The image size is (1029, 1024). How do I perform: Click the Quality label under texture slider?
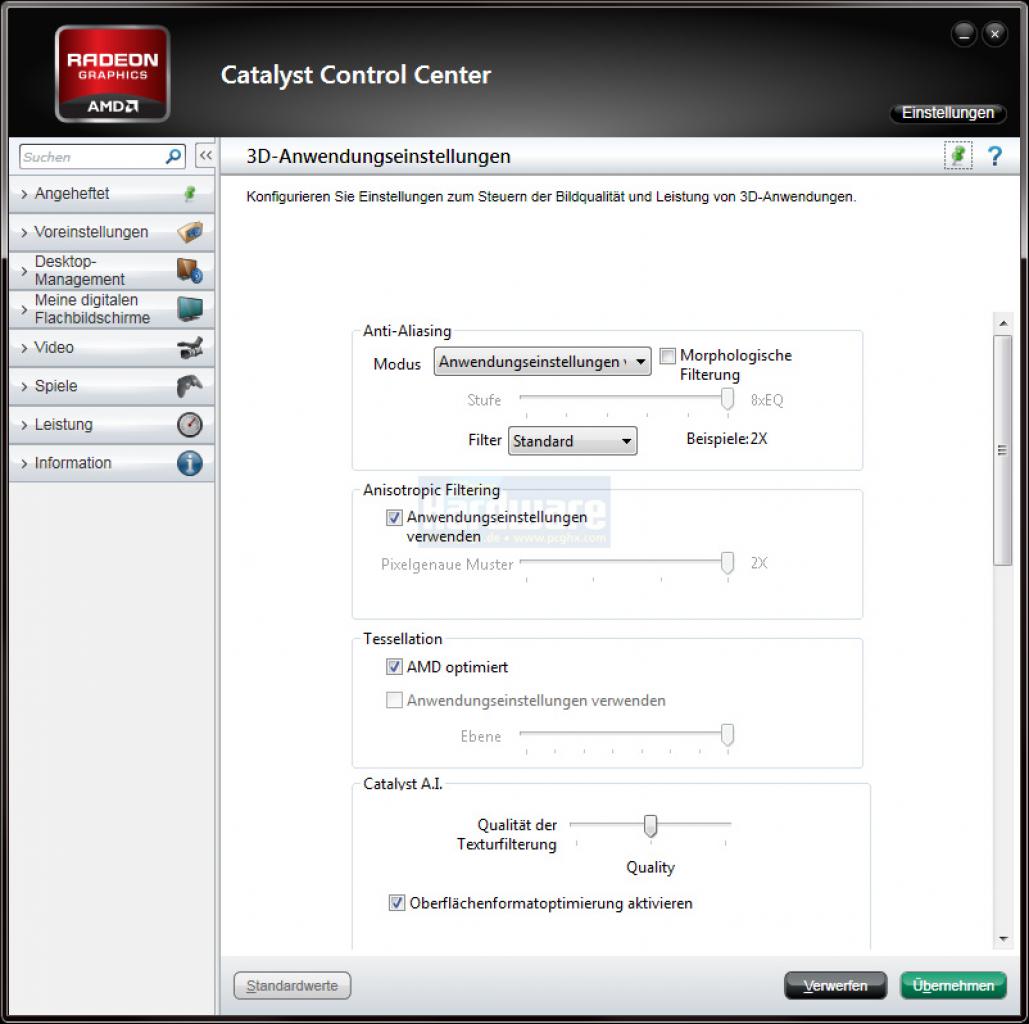click(x=650, y=868)
